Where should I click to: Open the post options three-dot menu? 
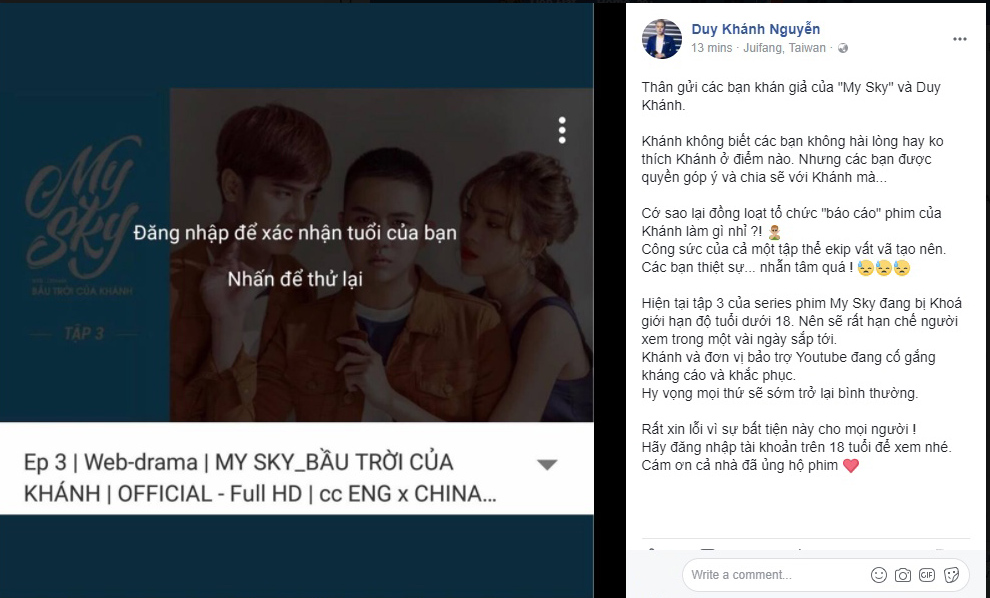point(959,39)
